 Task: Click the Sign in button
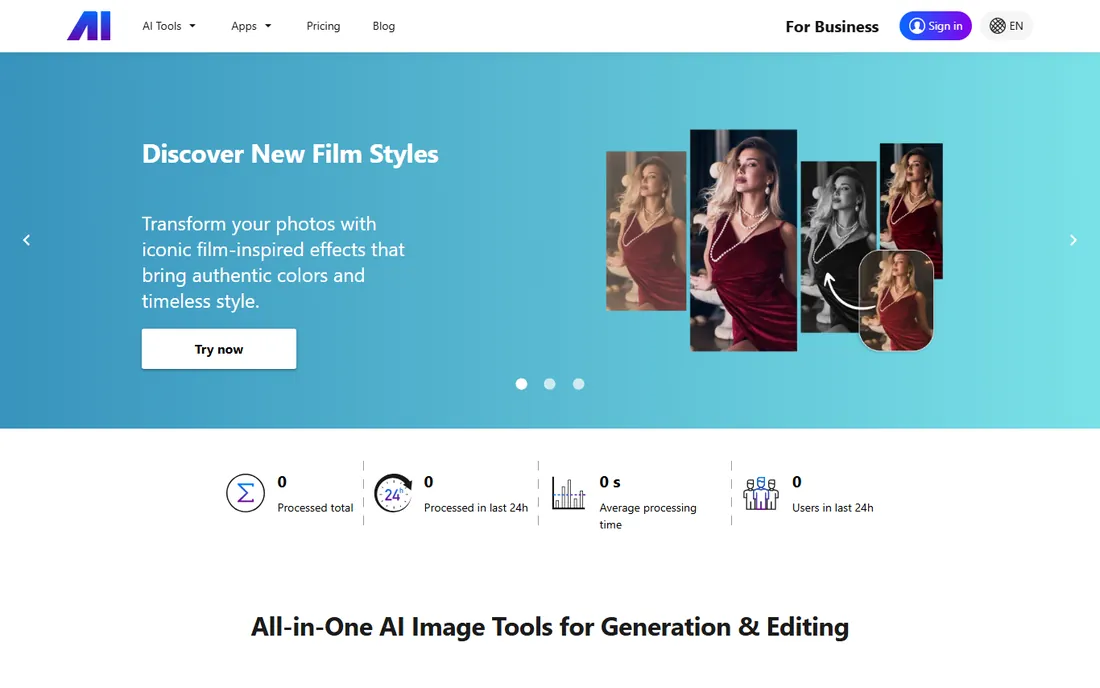[x=935, y=26]
